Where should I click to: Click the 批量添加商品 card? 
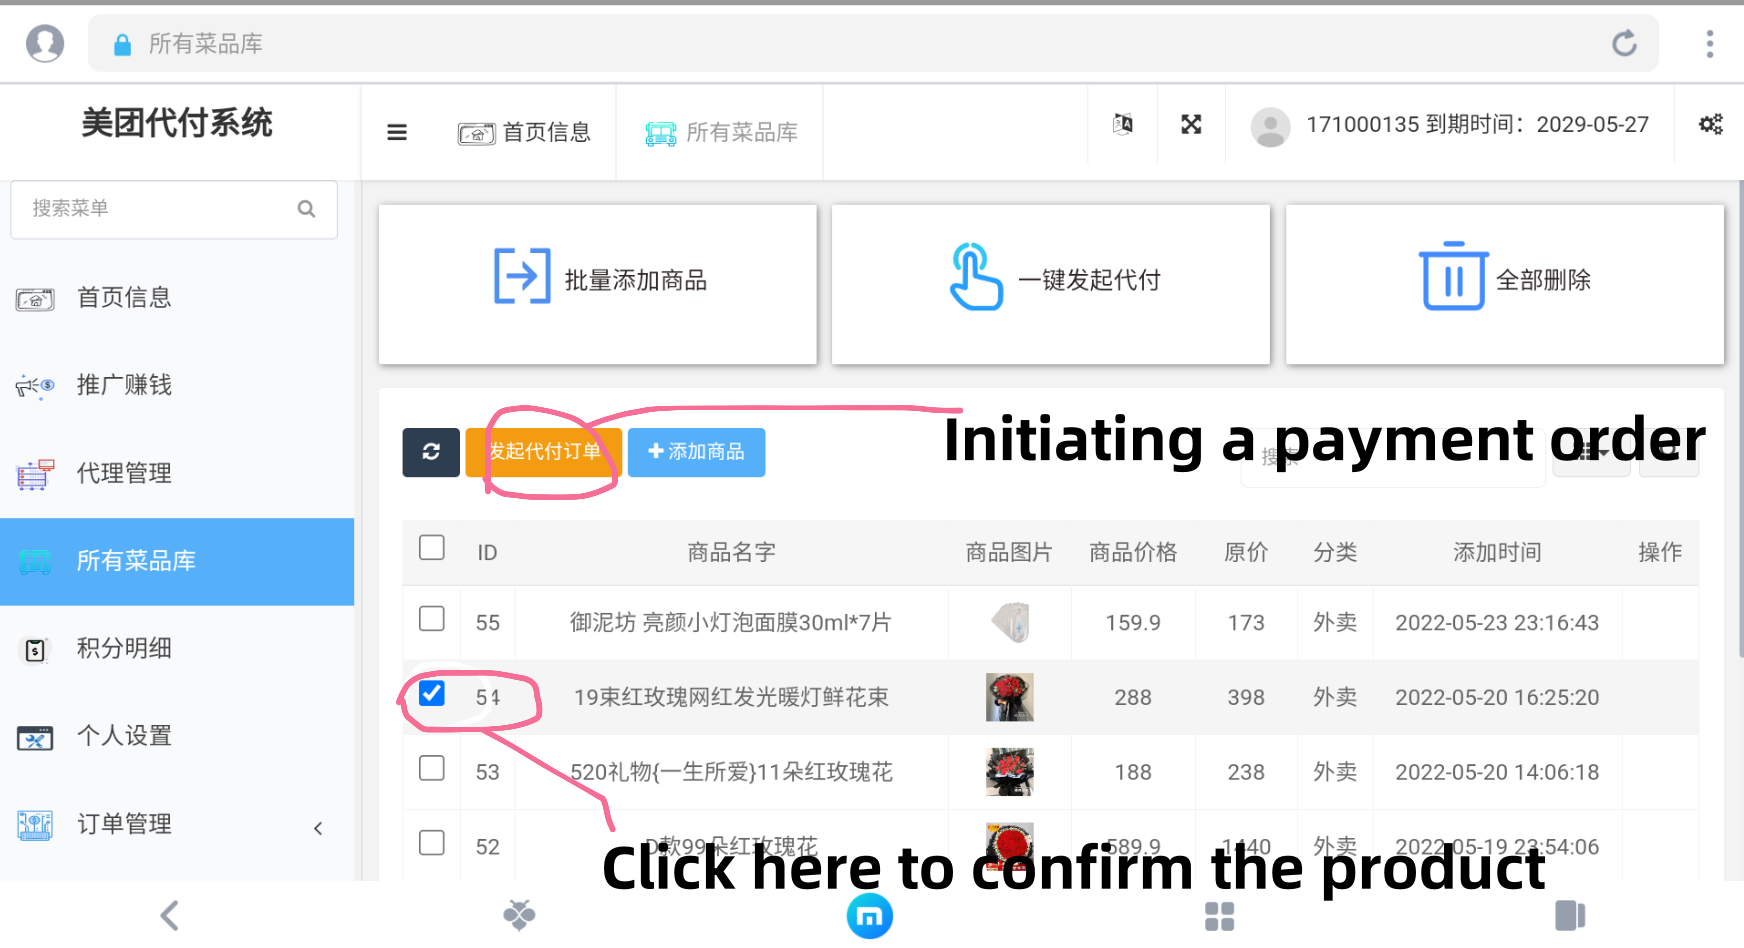point(598,284)
